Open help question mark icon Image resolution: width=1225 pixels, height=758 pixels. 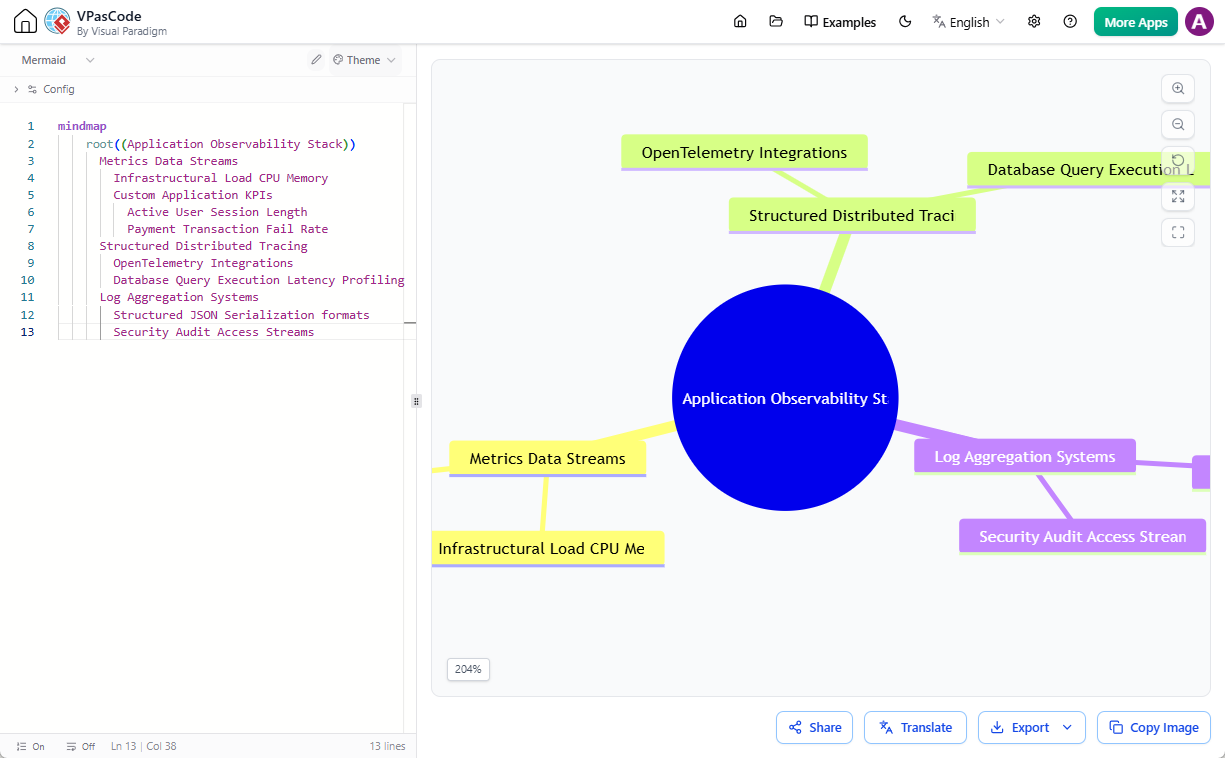[x=1070, y=22]
